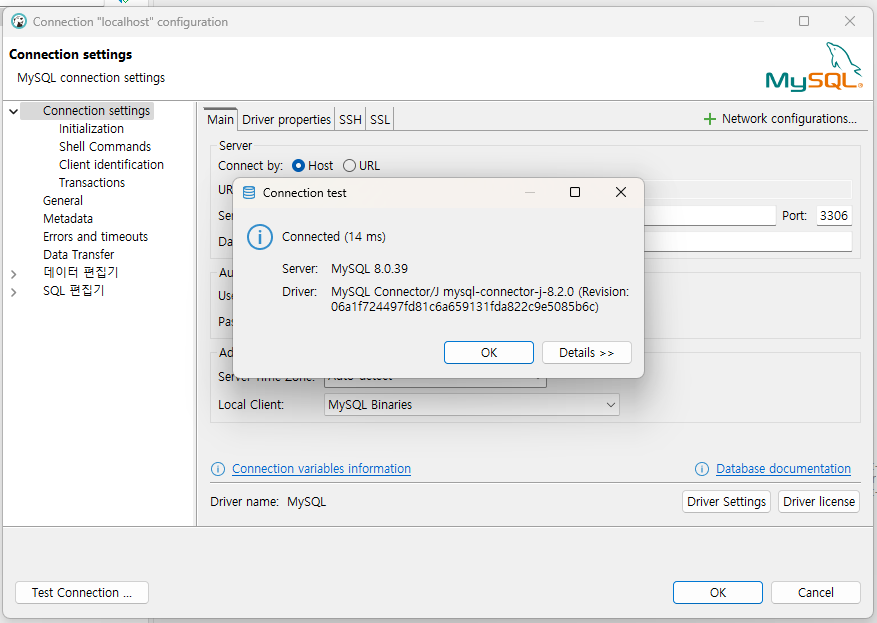Maximize the Connection configuration window

click(x=804, y=21)
